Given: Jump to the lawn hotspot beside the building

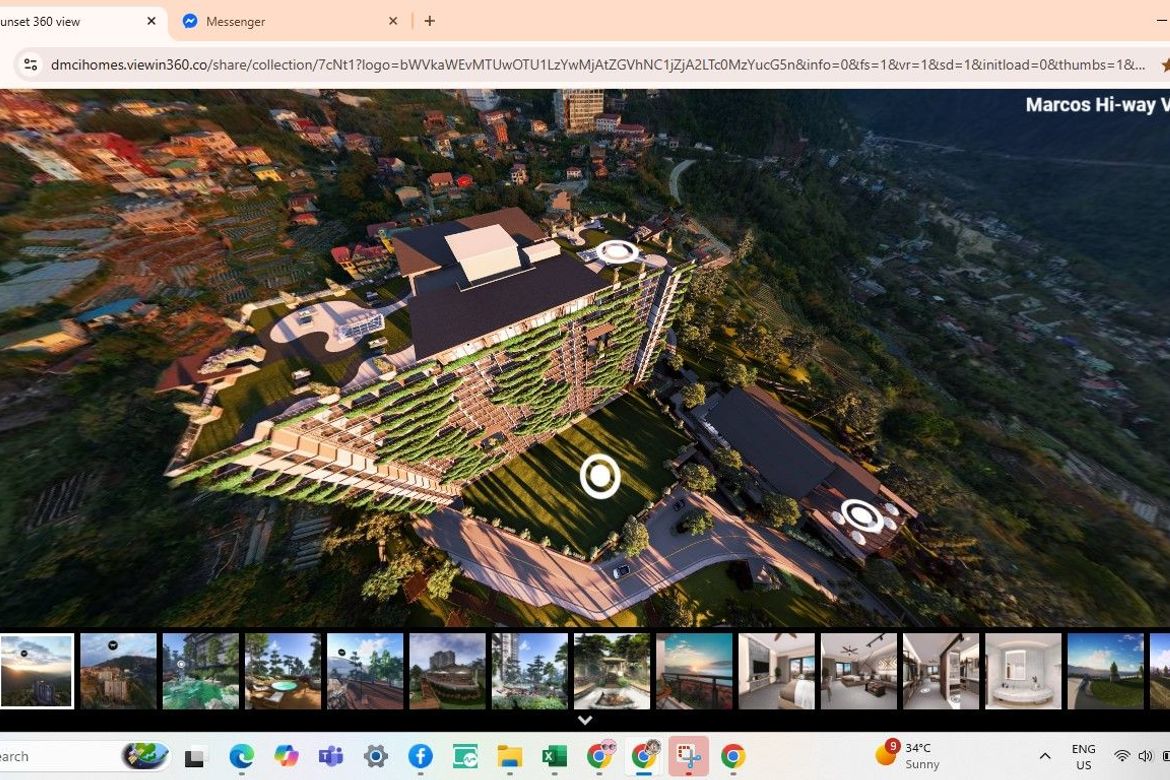Looking at the screenshot, I should pyautogui.click(x=600, y=475).
